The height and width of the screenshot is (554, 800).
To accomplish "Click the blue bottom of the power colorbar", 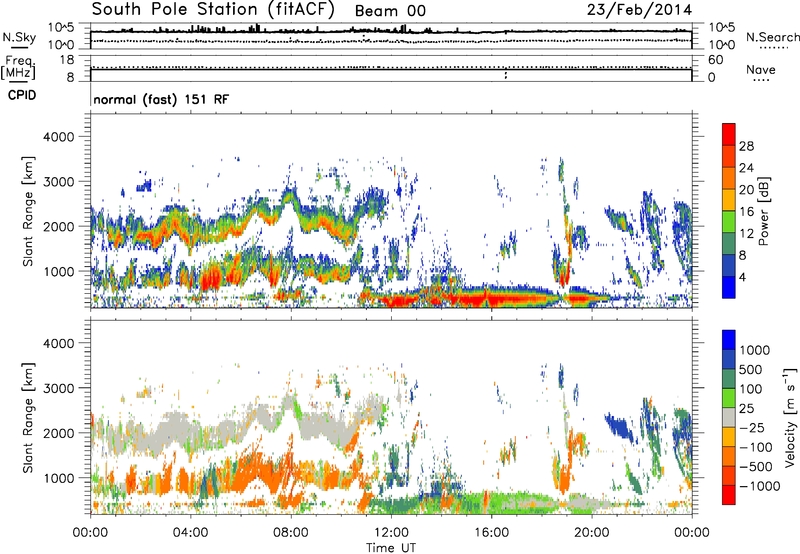I will point(729,287).
